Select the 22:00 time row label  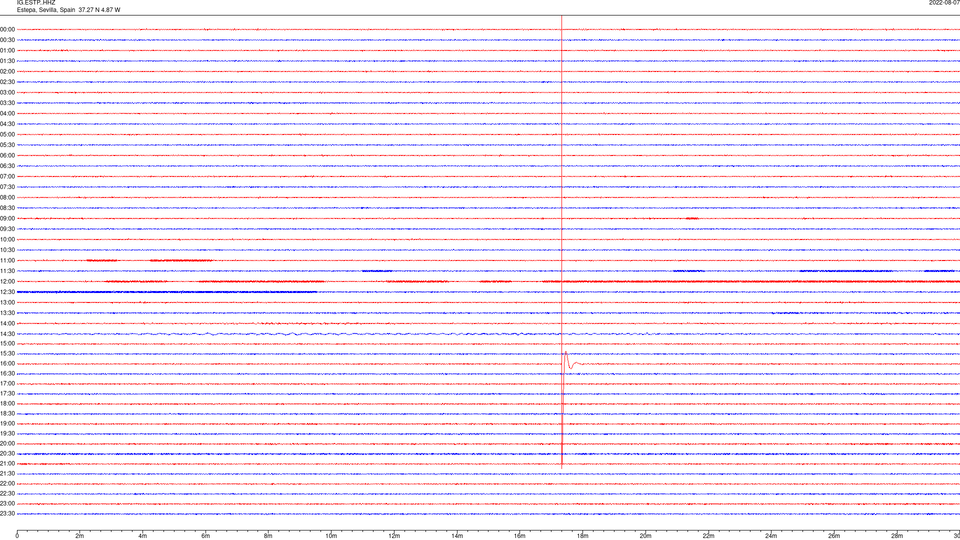coord(7,484)
